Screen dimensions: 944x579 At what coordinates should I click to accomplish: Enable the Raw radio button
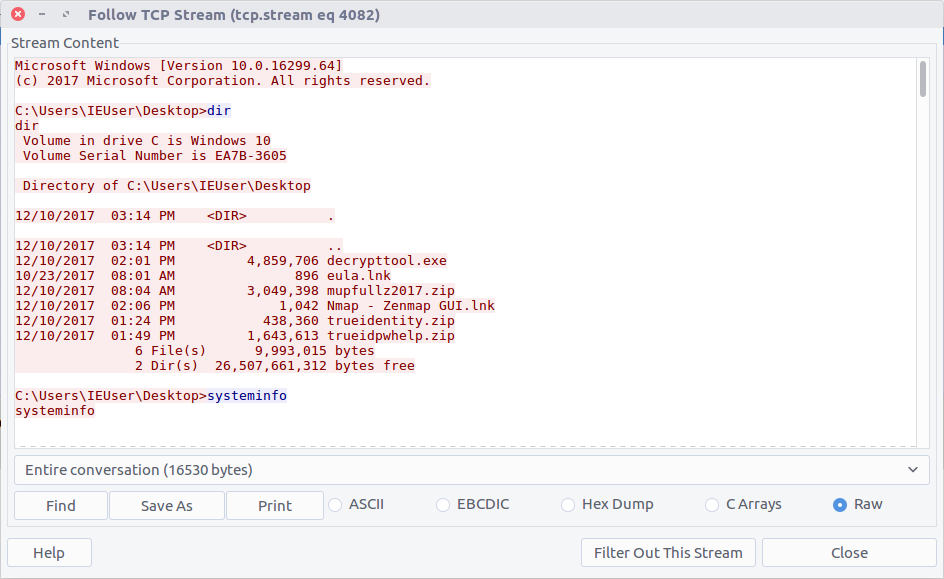pos(840,505)
